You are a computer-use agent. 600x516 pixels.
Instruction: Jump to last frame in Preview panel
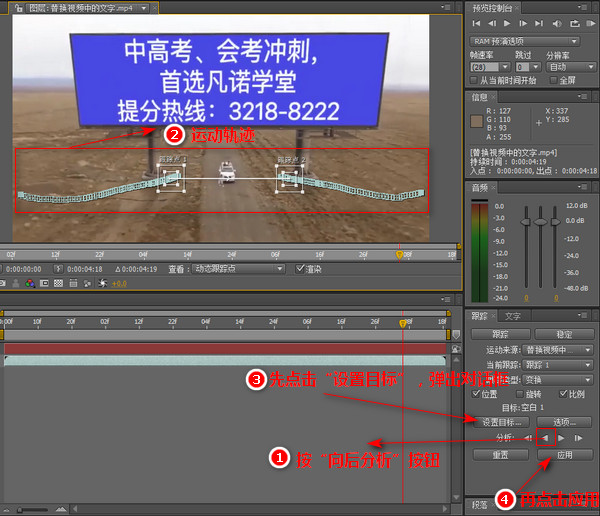pos(539,23)
